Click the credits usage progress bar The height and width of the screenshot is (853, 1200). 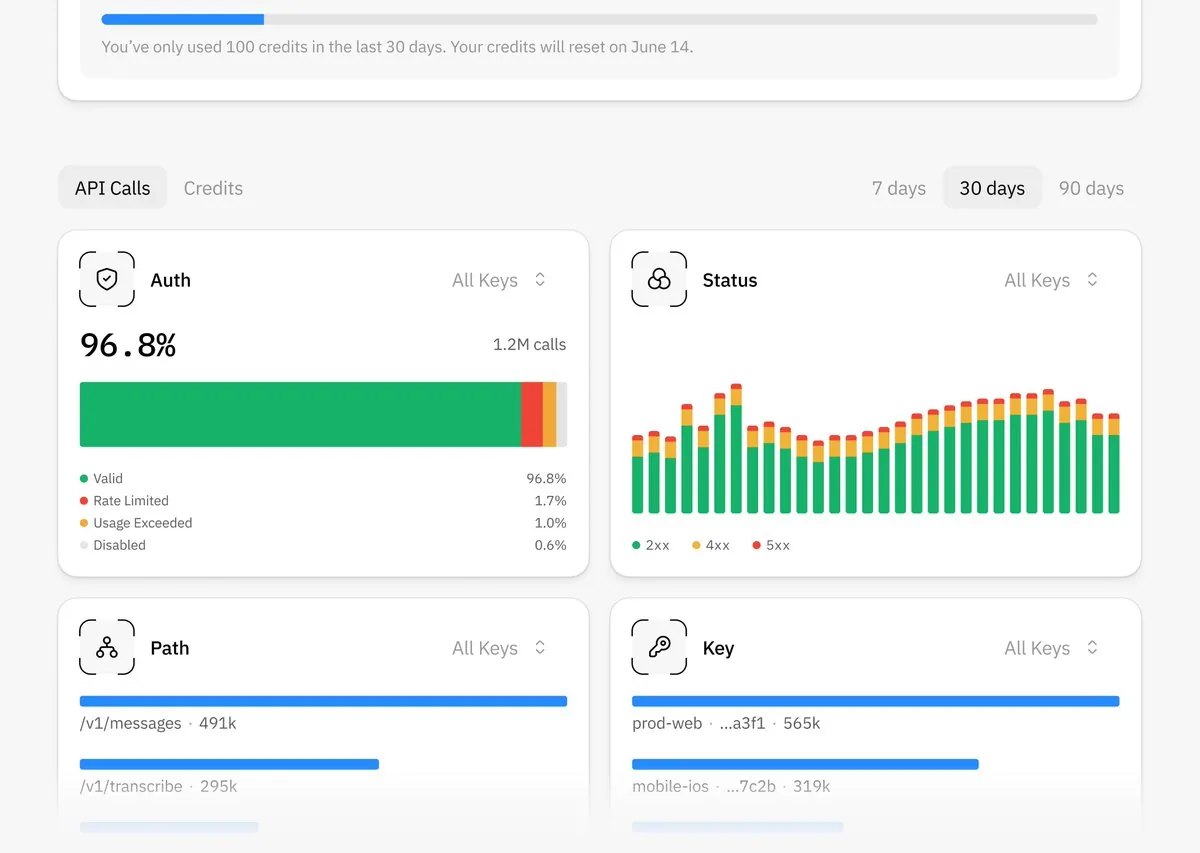point(599,19)
